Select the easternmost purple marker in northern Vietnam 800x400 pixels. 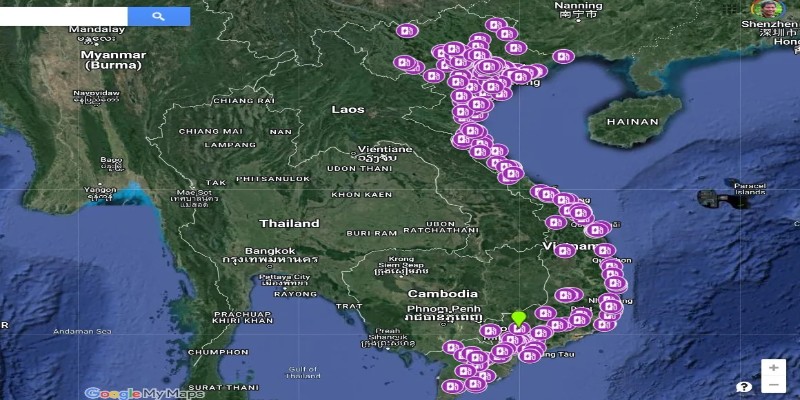tap(563, 56)
